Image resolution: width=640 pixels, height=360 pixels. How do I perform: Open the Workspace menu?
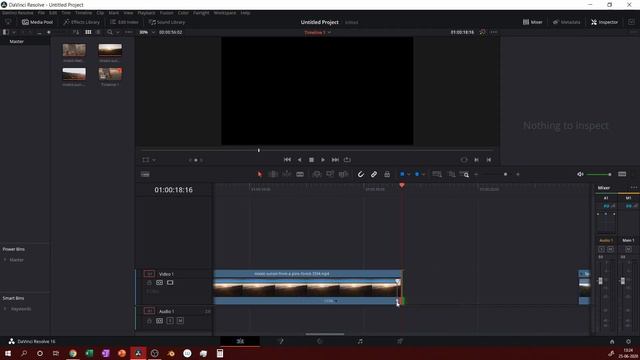click(225, 13)
